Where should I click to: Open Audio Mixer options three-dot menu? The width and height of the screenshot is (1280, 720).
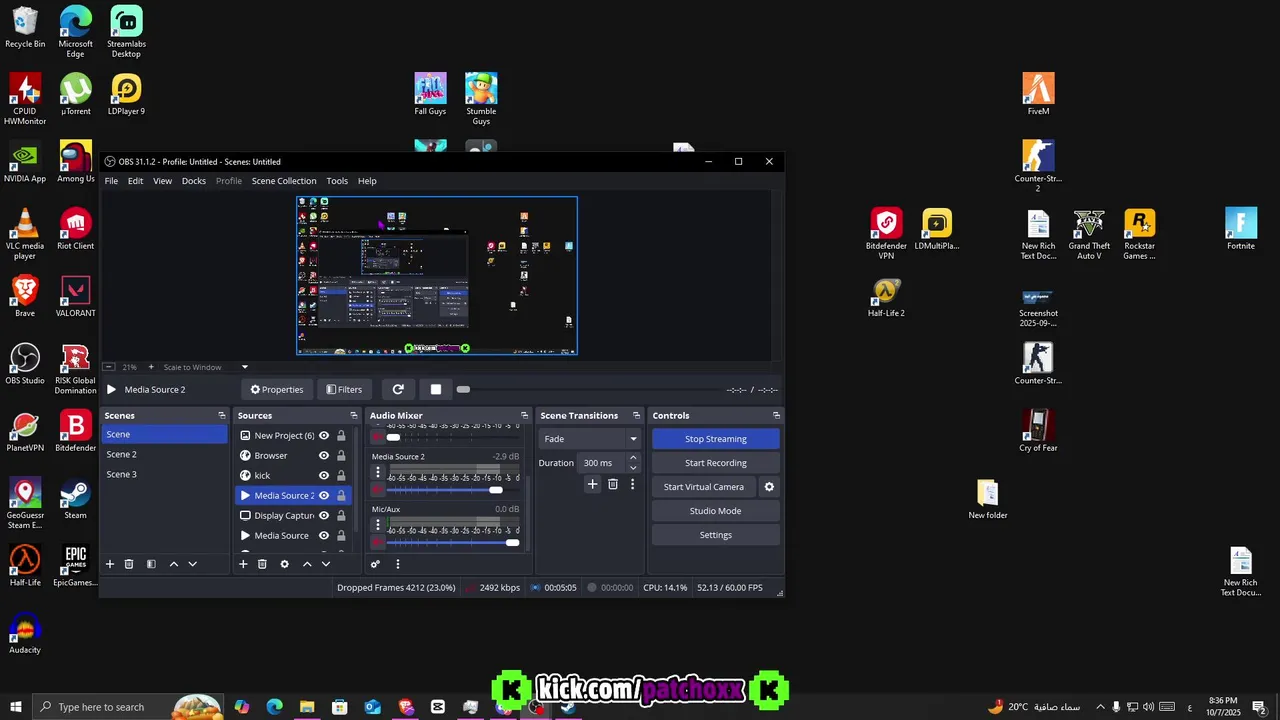tap(397, 564)
